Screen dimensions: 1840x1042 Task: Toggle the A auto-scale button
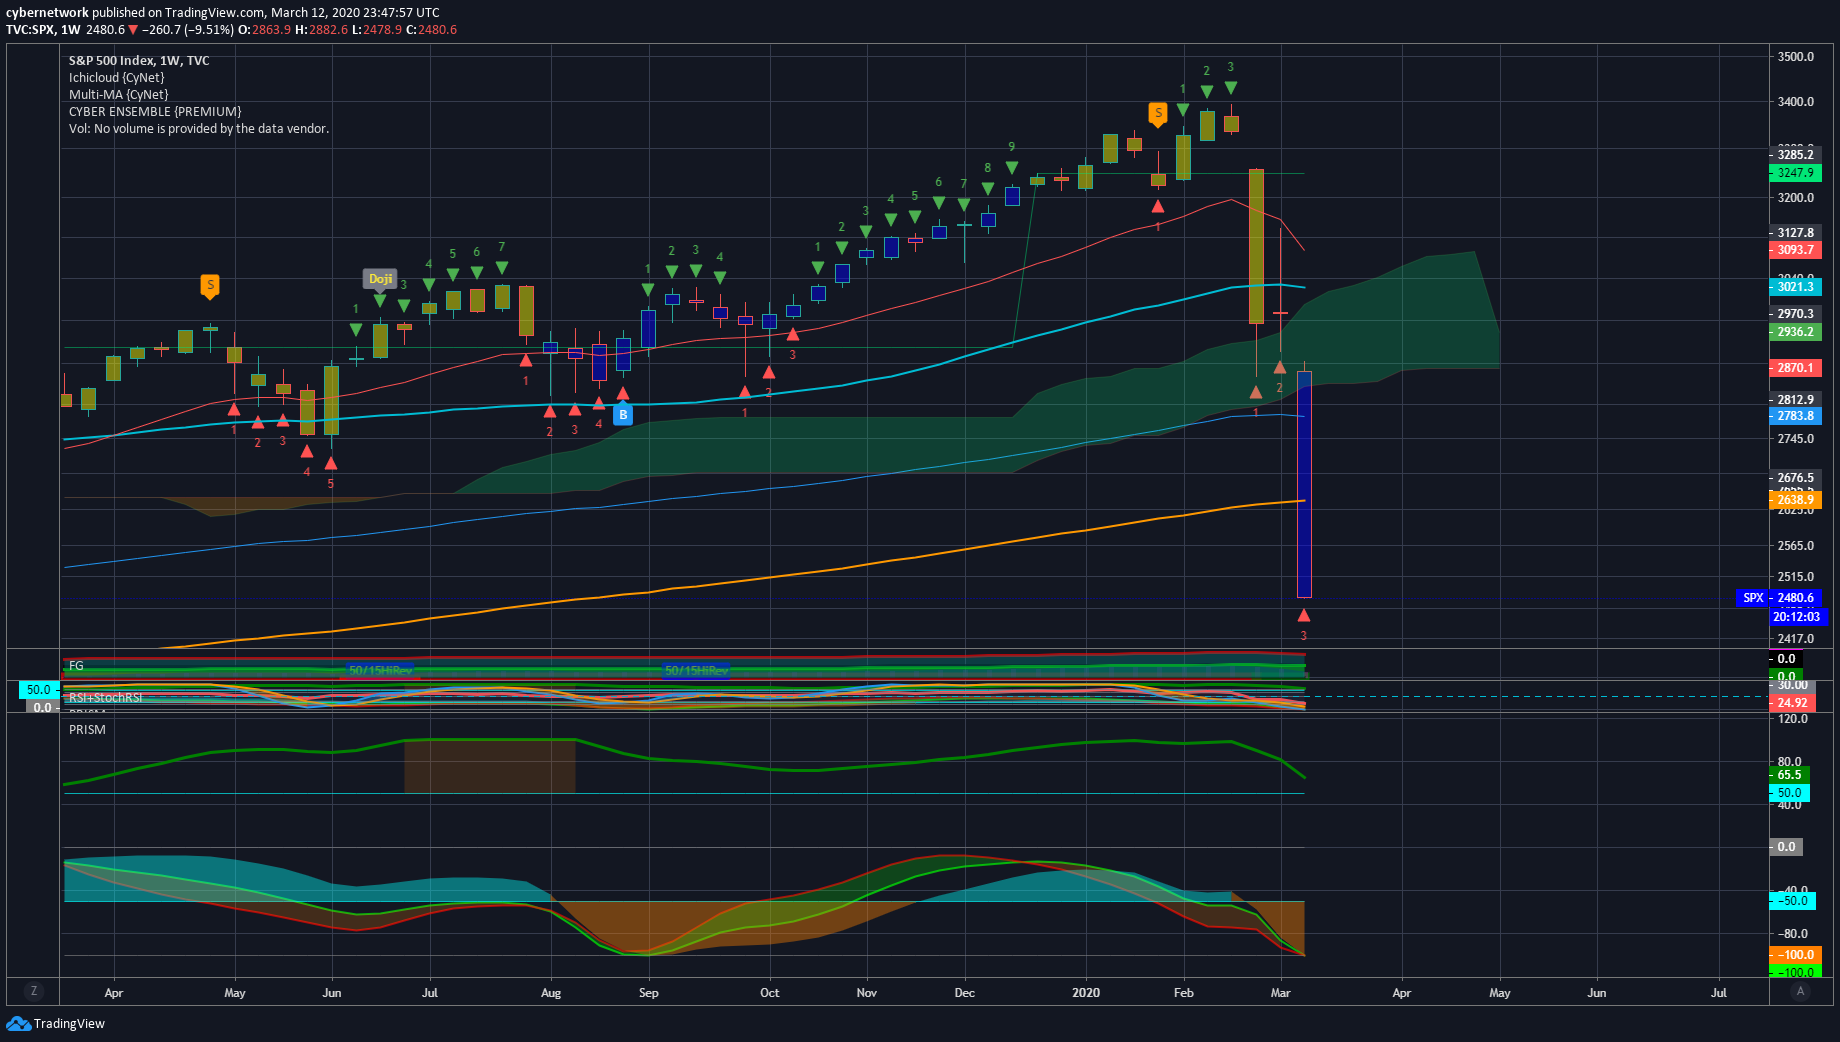coord(1800,991)
